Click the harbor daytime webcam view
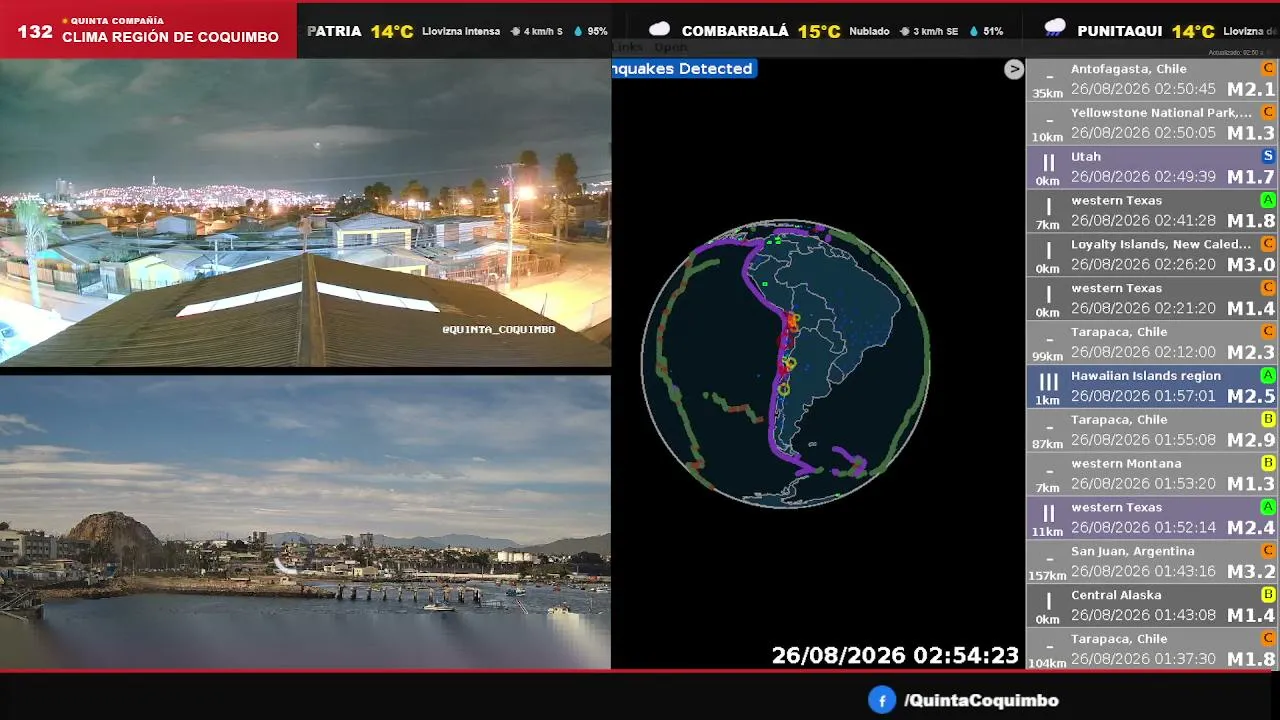This screenshot has width=1280, height=720. point(305,522)
